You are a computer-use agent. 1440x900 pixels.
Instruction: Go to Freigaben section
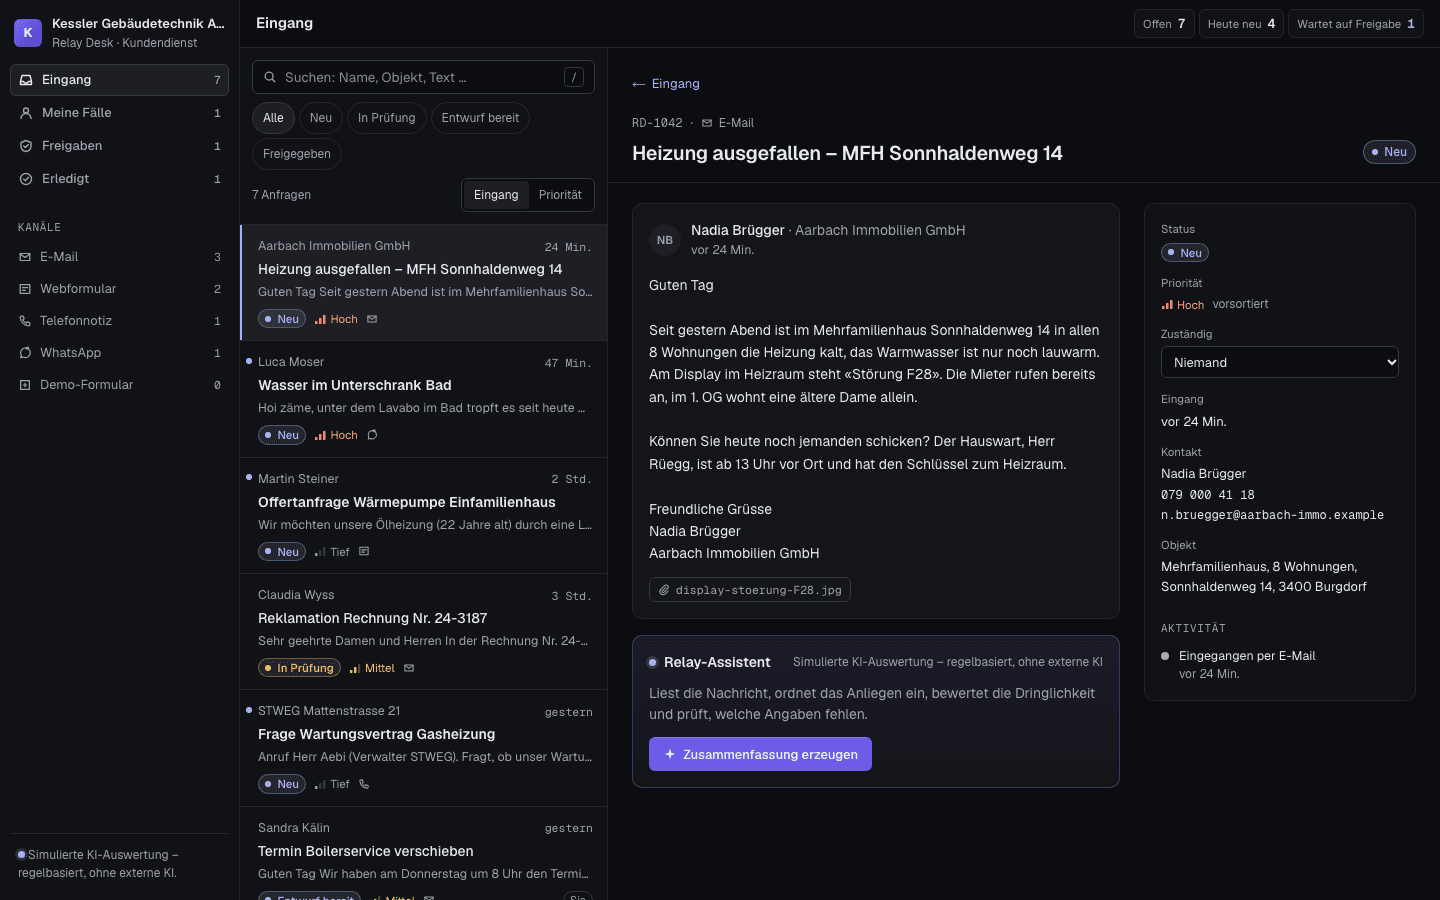[119, 146]
